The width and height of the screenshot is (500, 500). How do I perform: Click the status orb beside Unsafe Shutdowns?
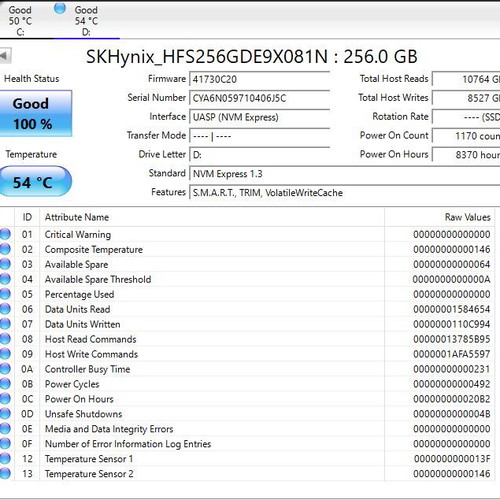(5, 414)
